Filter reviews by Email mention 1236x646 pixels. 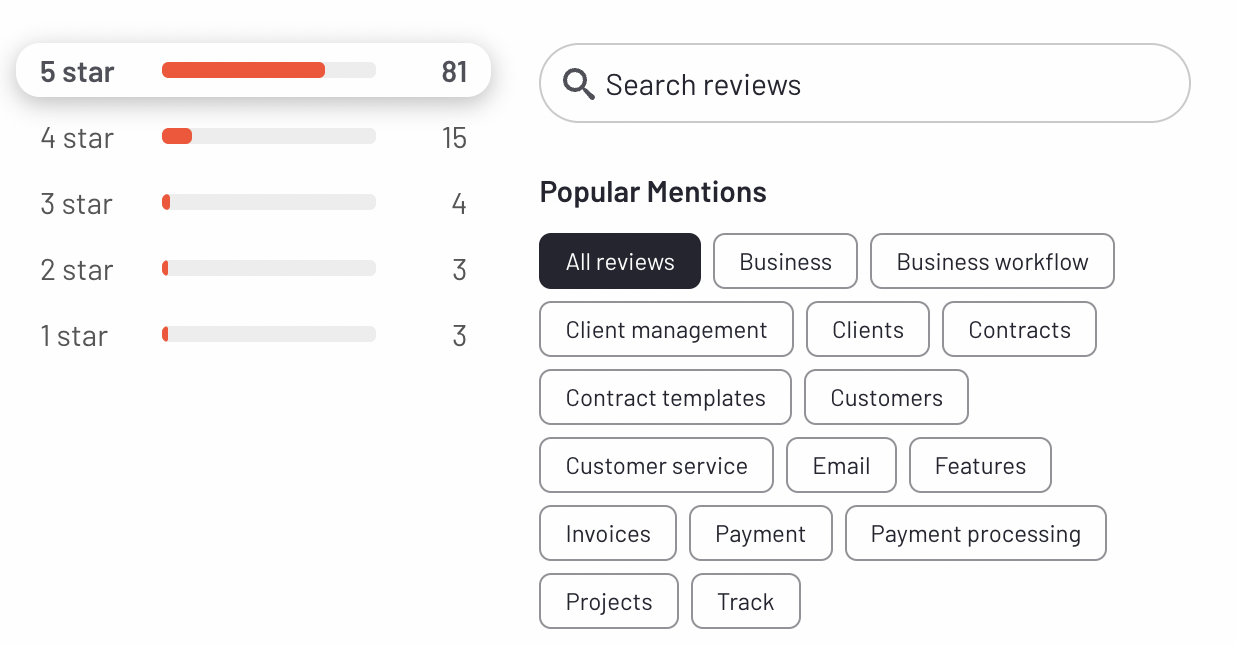pyautogui.click(x=841, y=466)
